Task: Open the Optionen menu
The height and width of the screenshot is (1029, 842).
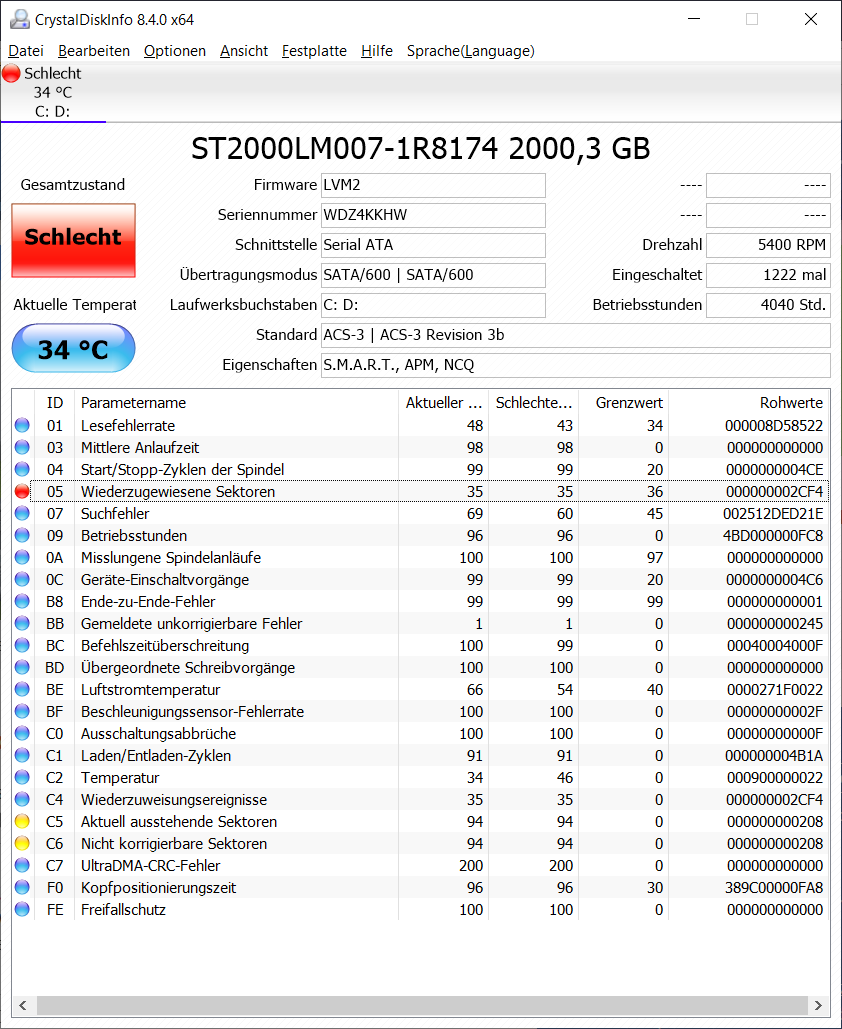Action: [x=175, y=51]
